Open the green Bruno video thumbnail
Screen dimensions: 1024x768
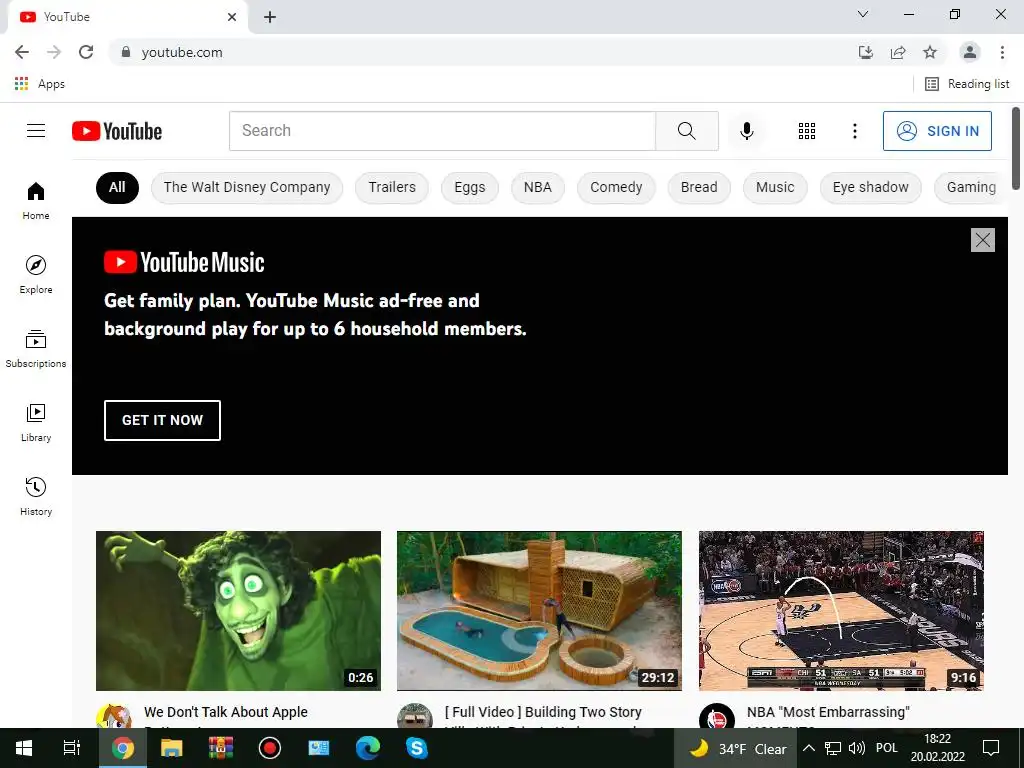[x=238, y=611]
